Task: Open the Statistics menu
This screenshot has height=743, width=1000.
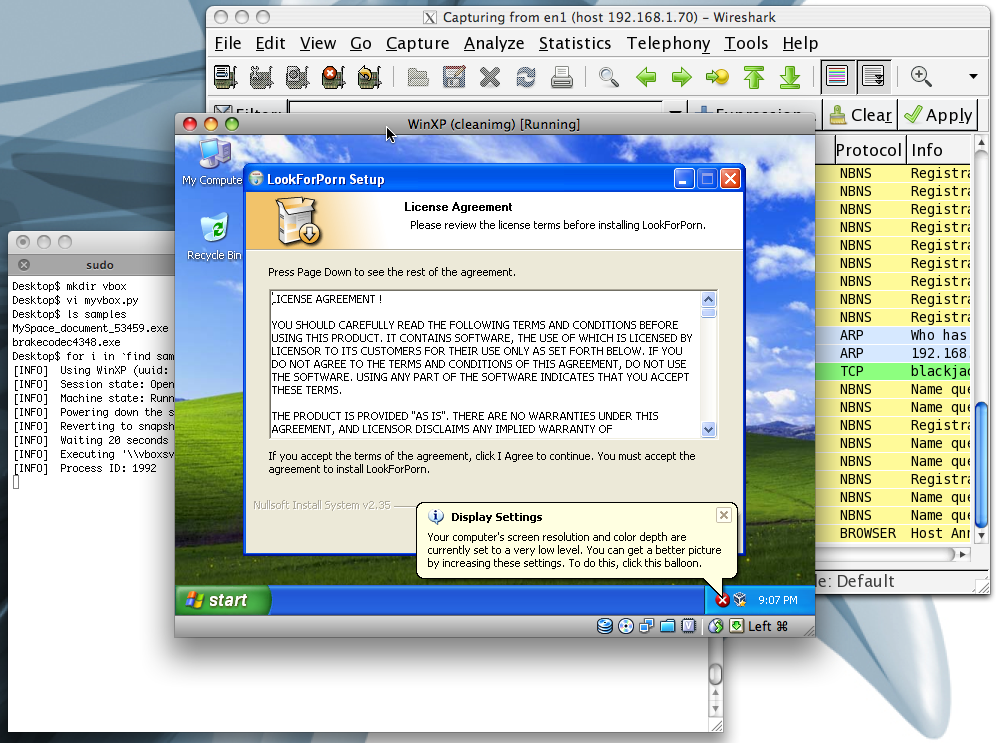Action: [575, 43]
